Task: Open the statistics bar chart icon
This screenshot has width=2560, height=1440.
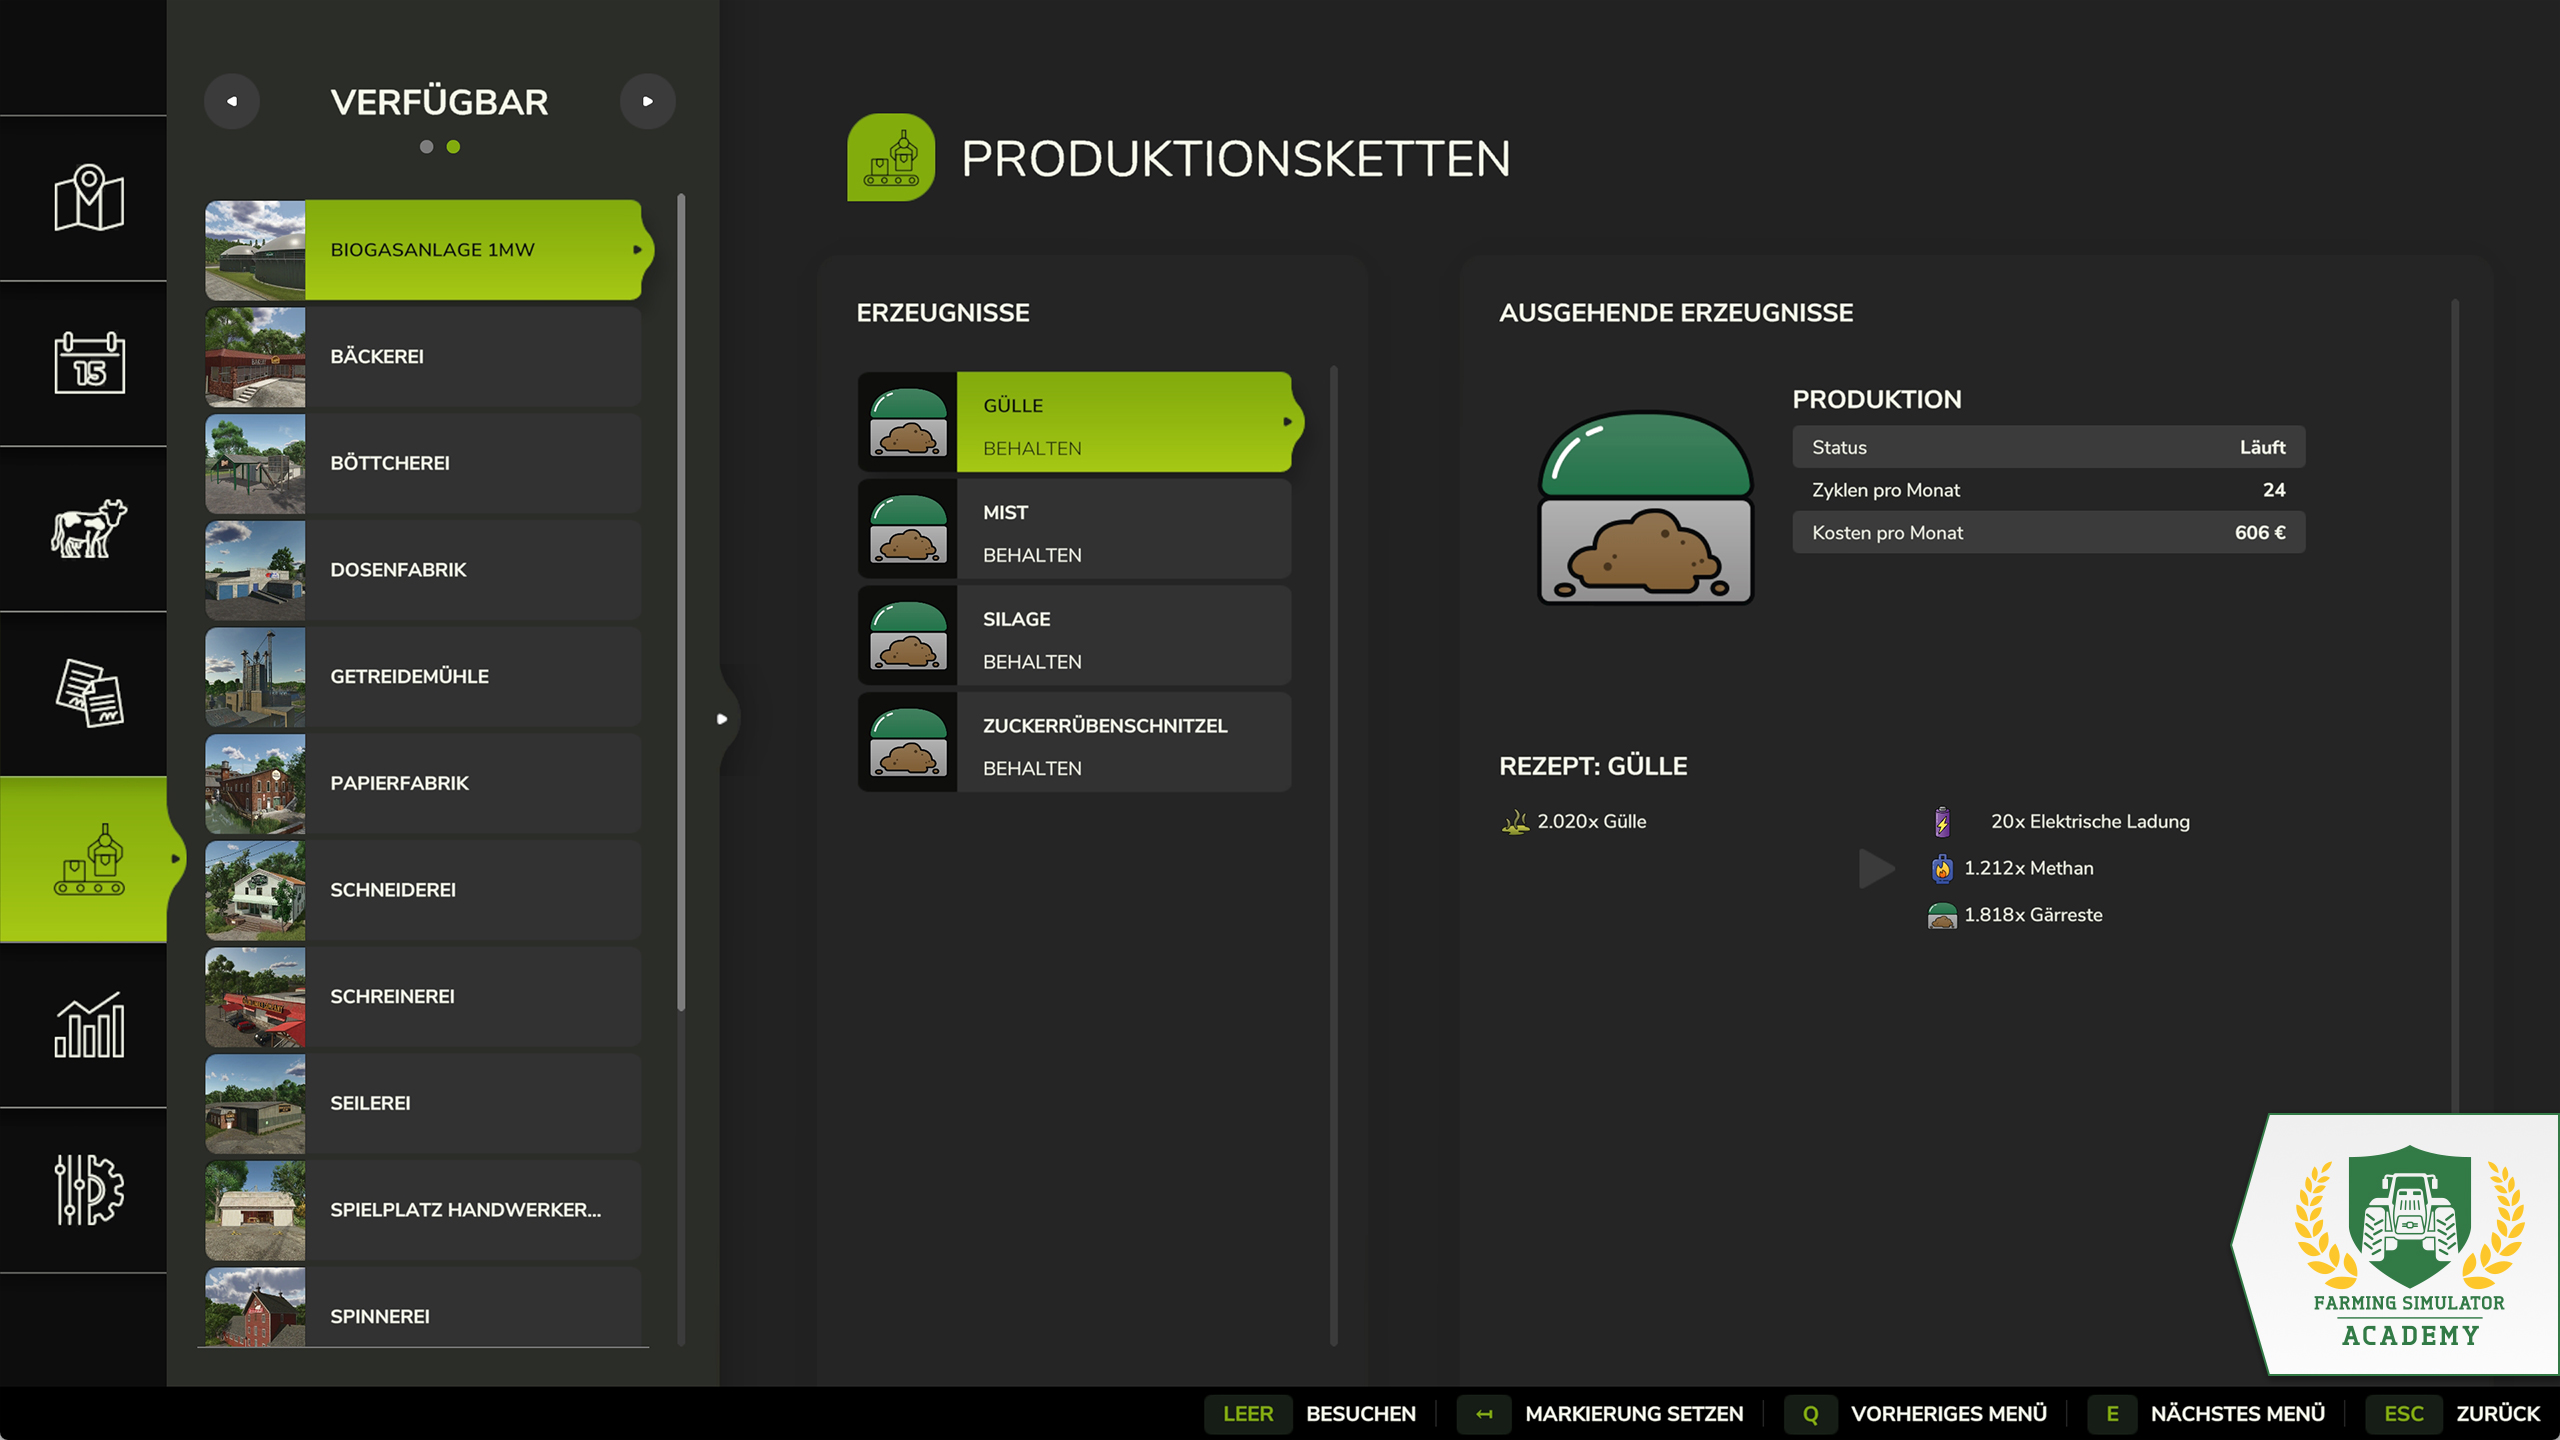Action: click(88, 1024)
